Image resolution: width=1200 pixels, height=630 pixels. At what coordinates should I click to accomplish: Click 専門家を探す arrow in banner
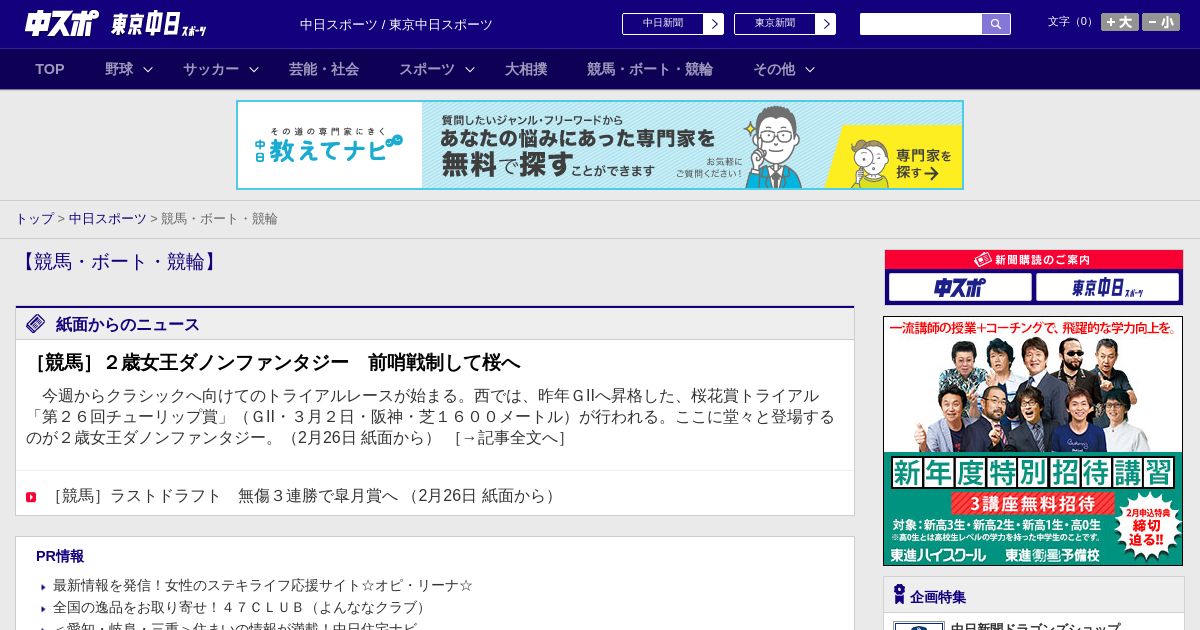coord(931,173)
